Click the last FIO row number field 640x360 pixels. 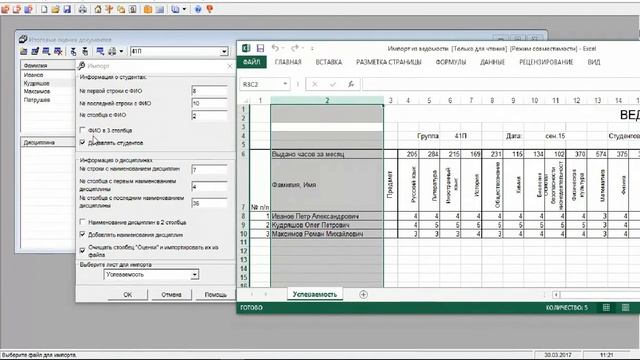point(209,103)
